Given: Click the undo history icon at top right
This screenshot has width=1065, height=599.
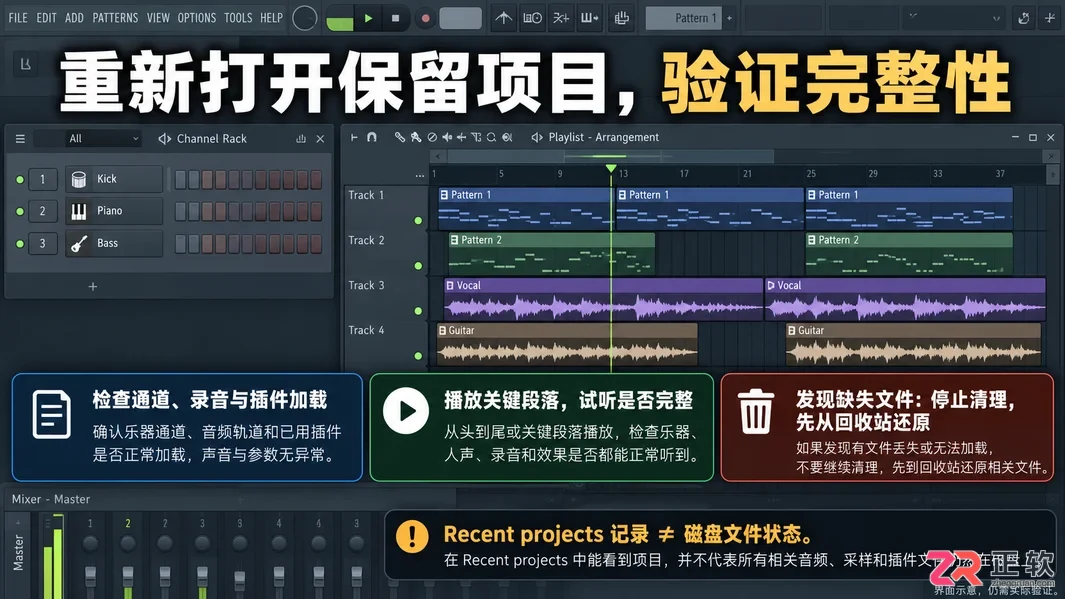Looking at the screenshot, I should coord(1024,18).
